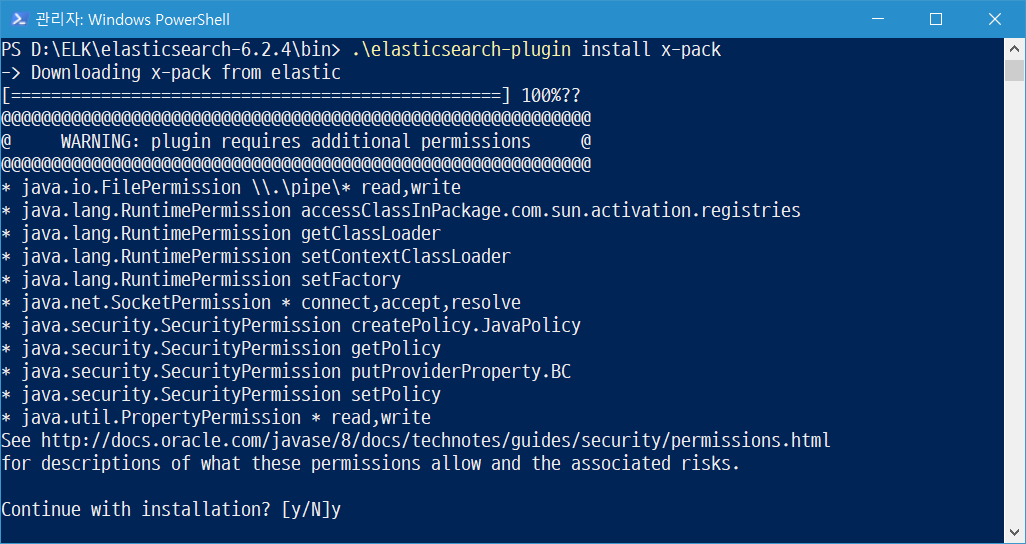
Task: Click the scrollbar down arrow
Action: [1014, 532]
